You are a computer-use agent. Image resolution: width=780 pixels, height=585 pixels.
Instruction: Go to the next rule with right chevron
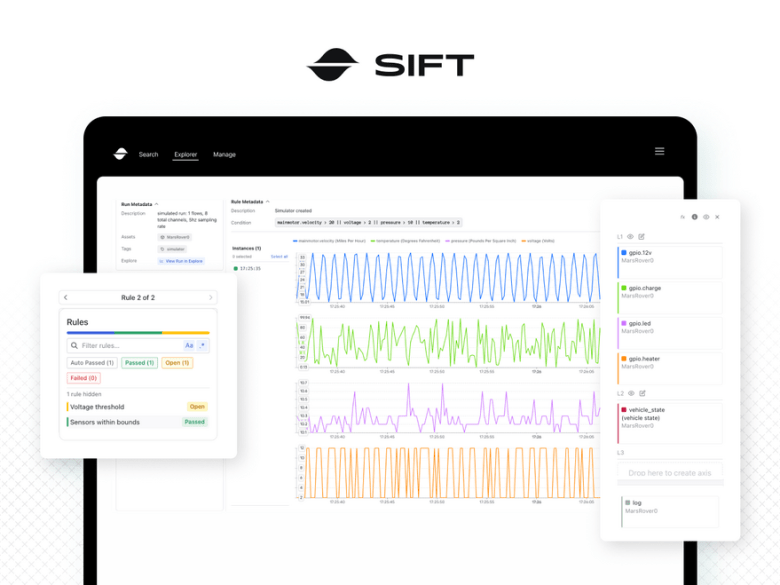[x=211, y=297]
